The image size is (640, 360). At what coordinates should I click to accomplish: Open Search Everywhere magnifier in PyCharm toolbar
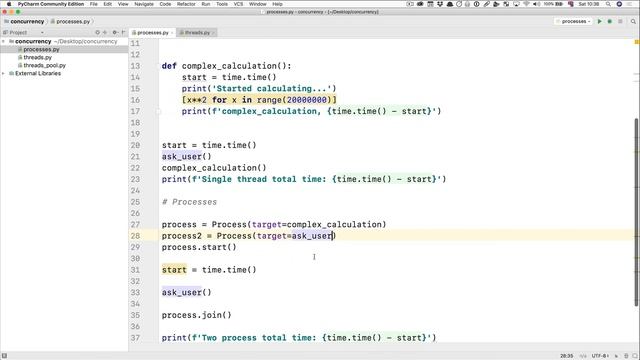pos(633,22)
